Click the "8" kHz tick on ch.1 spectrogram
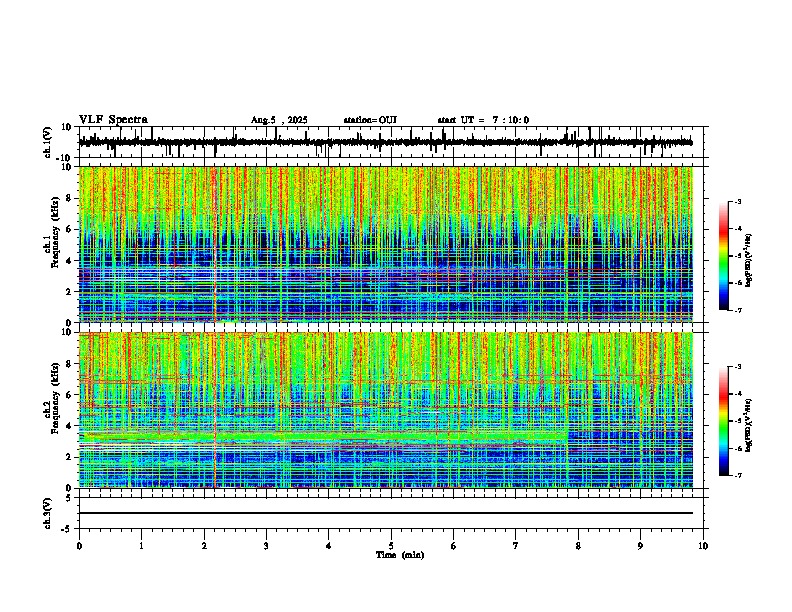The width and height of the screenshot is (792, 612). coord(70,198)
